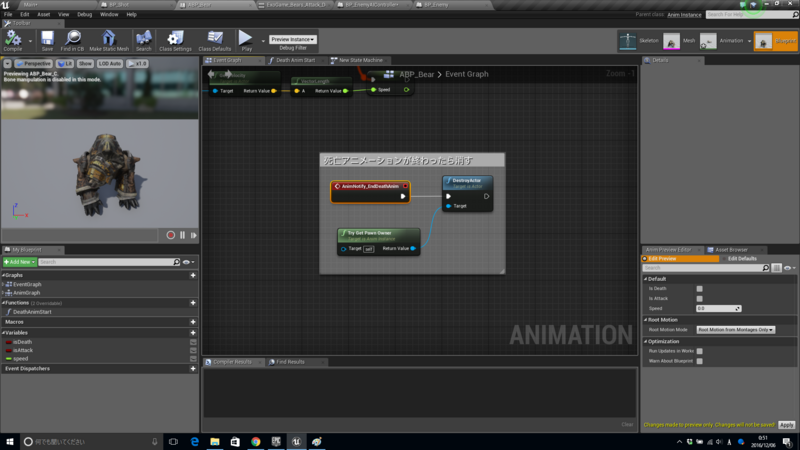
Task: Click the viewport Show button
Action: tap(85, 64)
